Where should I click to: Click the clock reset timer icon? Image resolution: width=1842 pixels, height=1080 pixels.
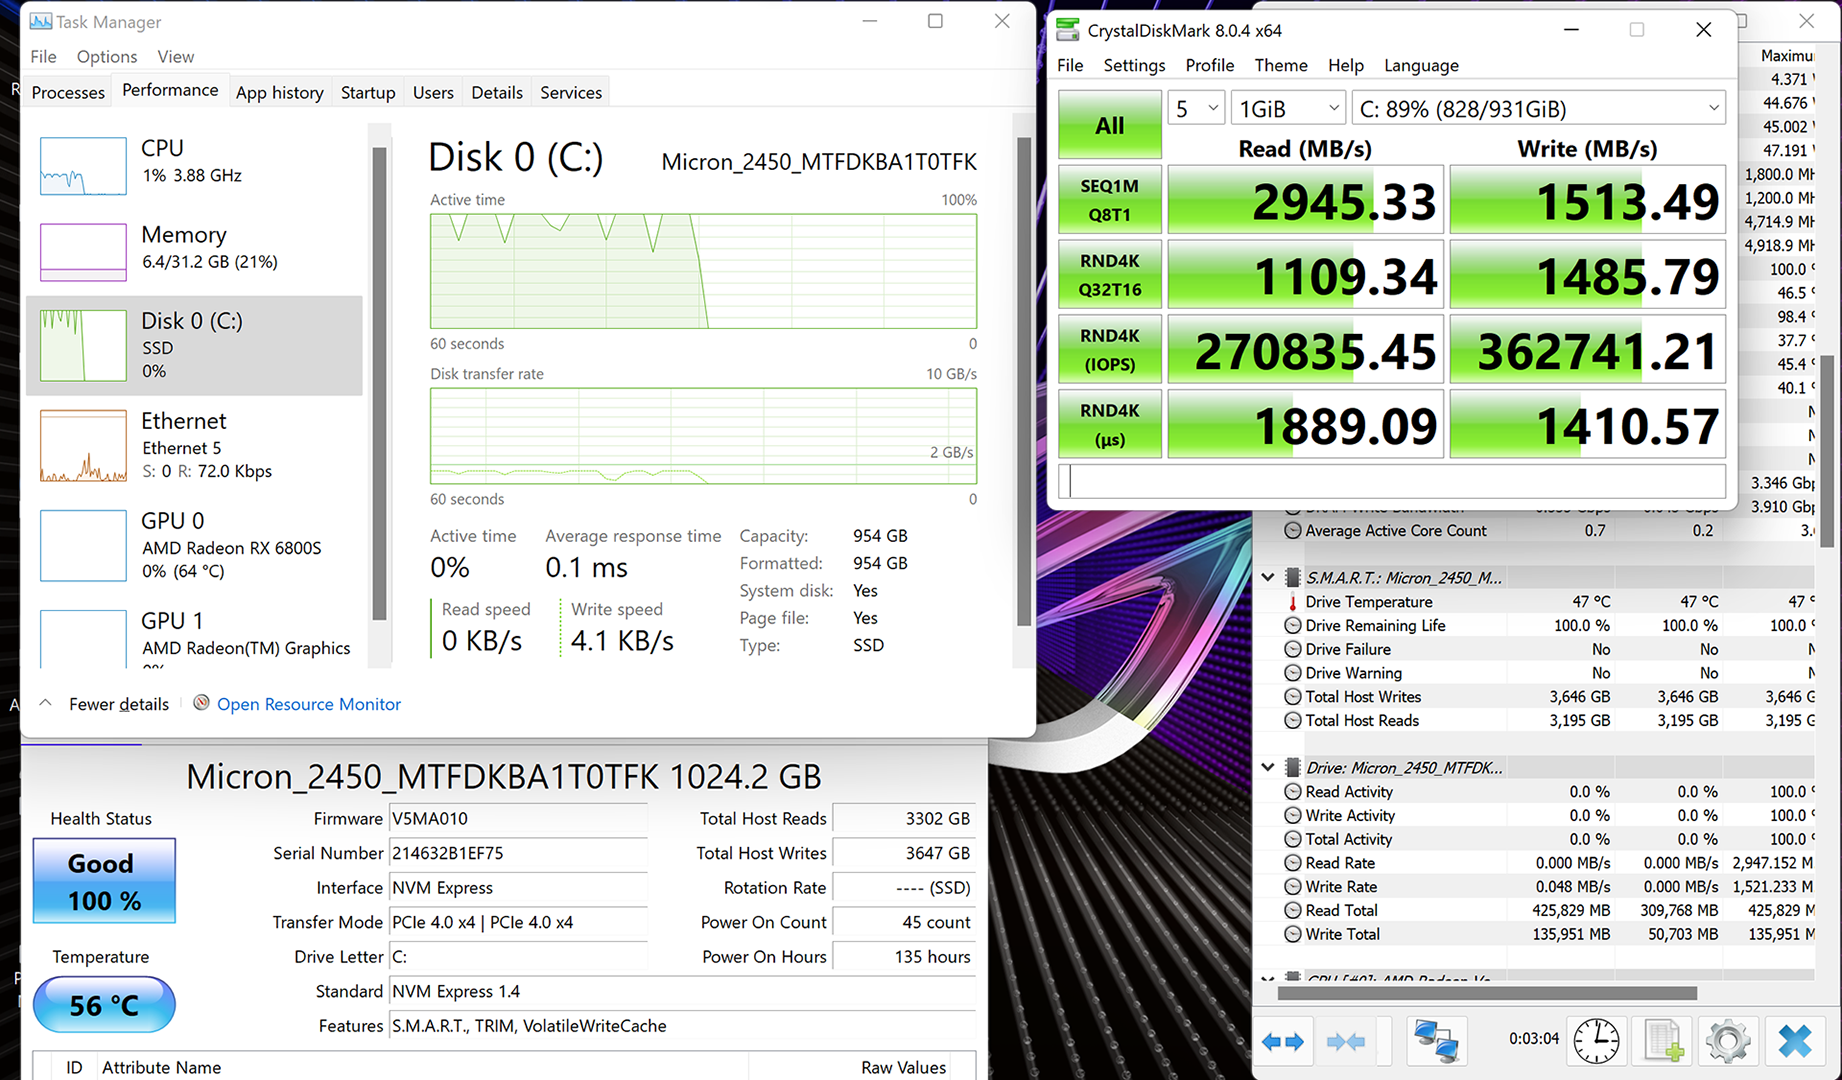click(1596, 1041)
